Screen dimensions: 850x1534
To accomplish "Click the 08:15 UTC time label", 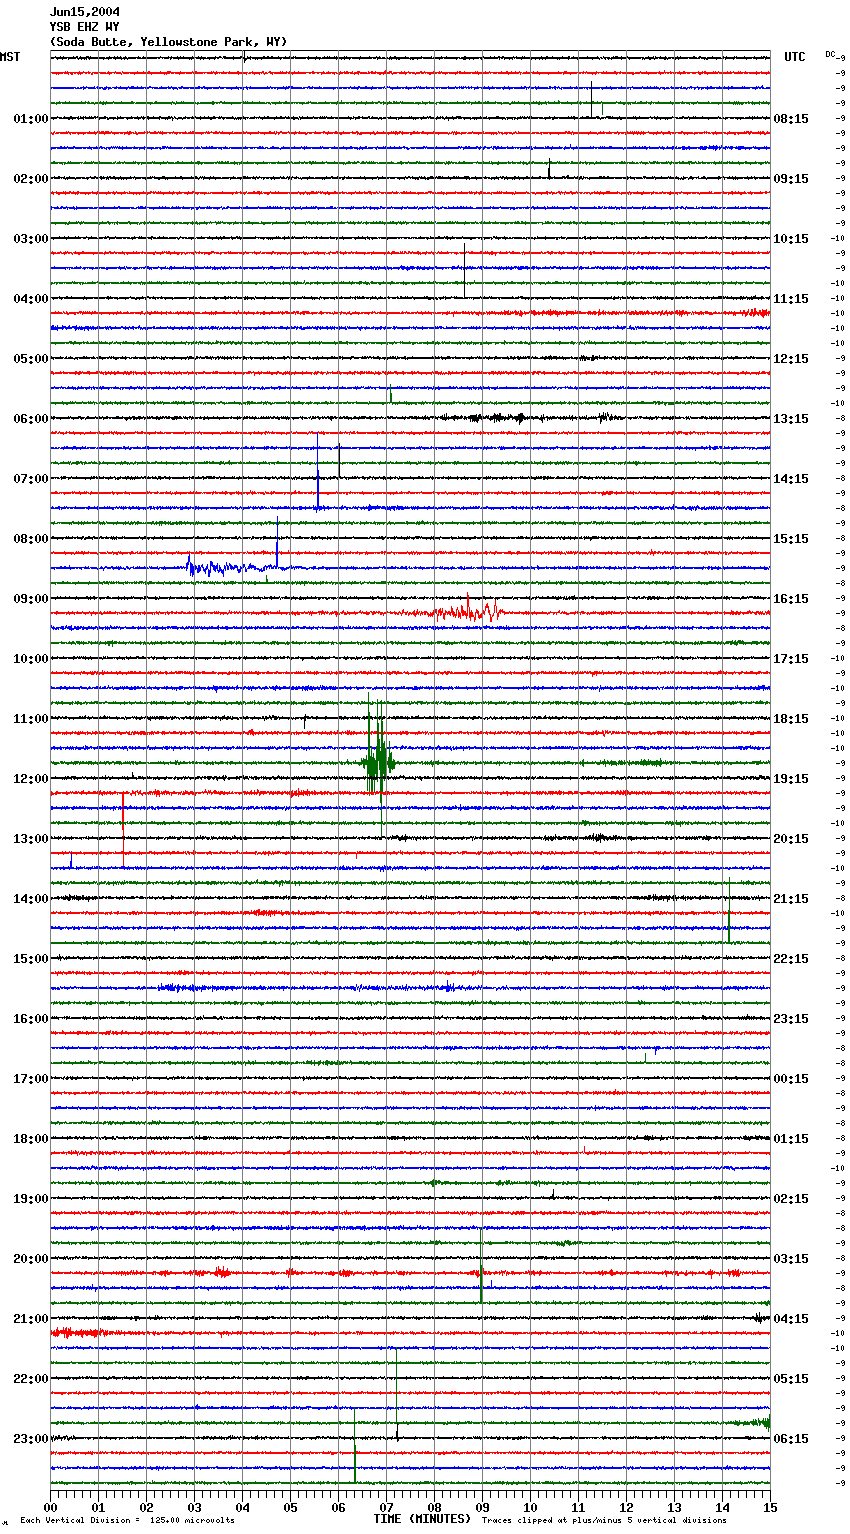I will tap(791, 119).
